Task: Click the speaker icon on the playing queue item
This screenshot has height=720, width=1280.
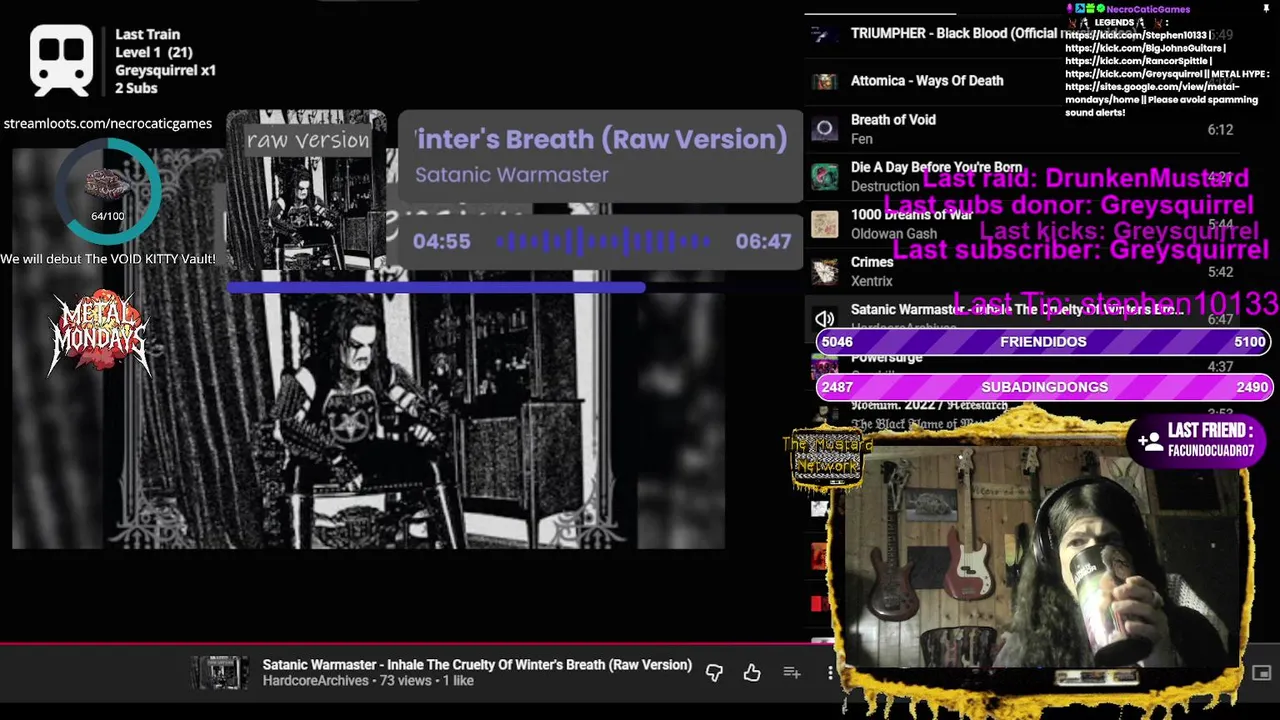Action: [x=824, y=319]
